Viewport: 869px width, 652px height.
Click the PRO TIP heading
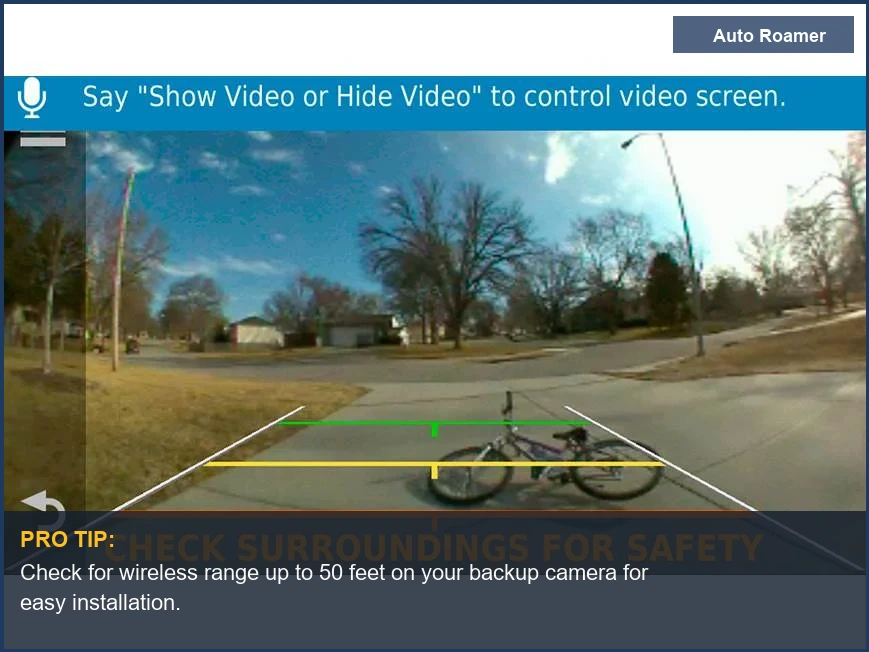[x=67, y=540]
